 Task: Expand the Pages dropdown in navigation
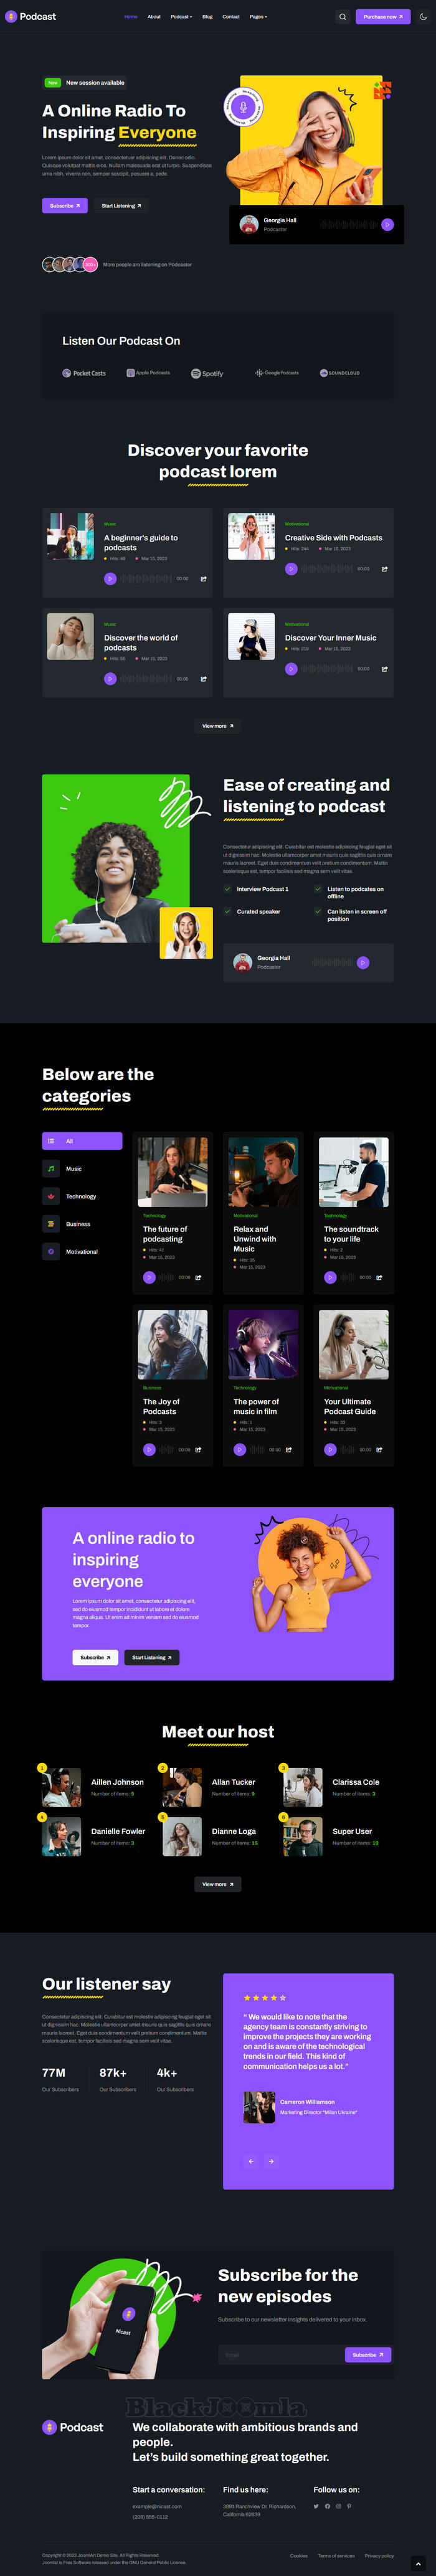[x=258, y=17]
